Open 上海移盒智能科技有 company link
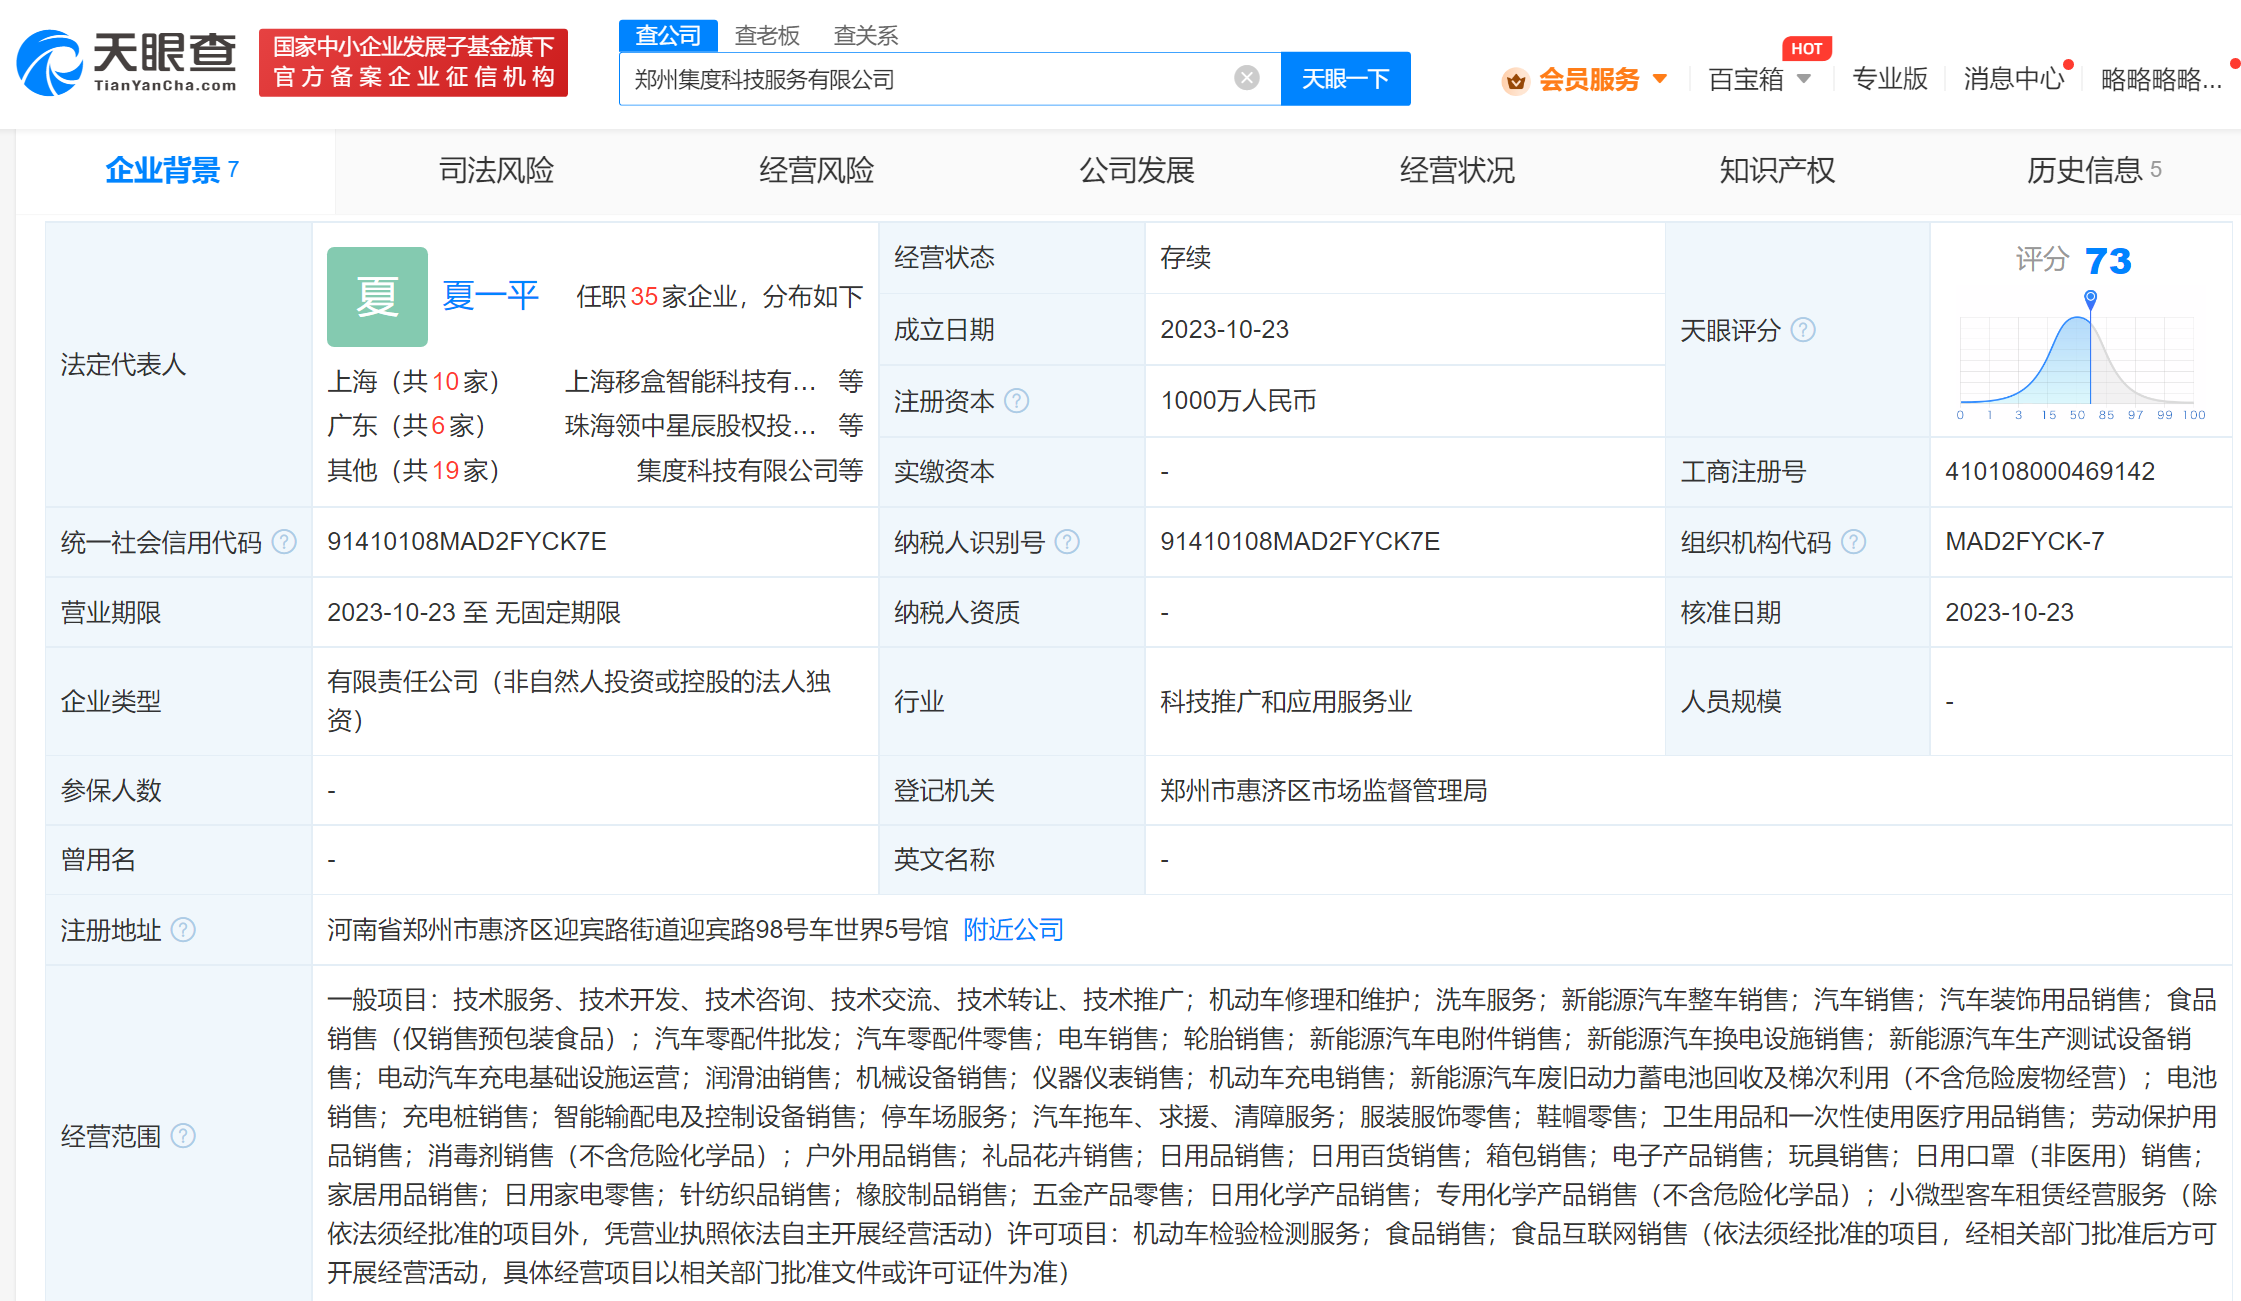The width and height of the screenshot is (2241, 1301). tap(690, 381)
